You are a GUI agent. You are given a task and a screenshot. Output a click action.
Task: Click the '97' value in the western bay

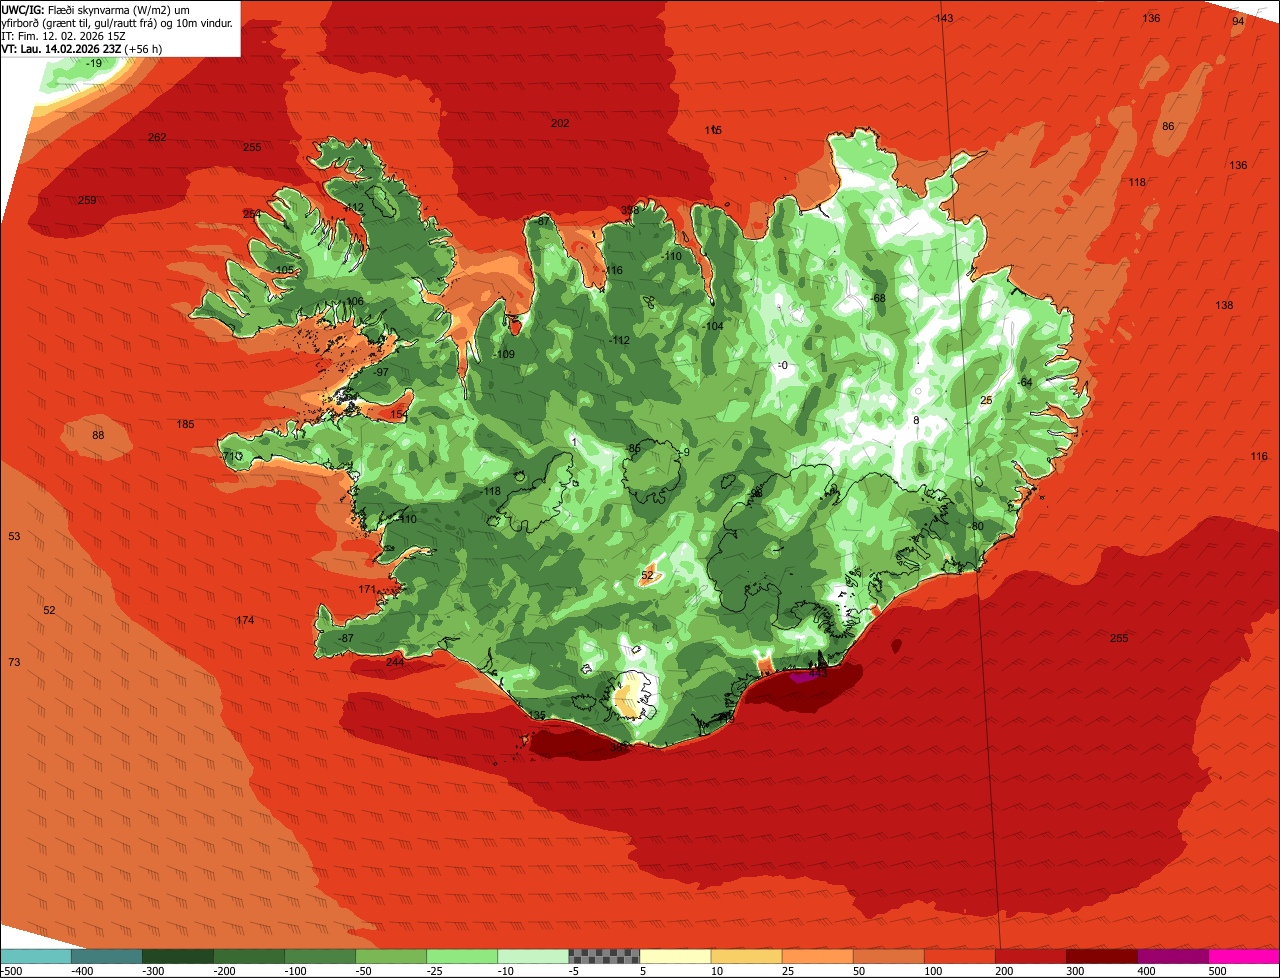tap(382, 372)
